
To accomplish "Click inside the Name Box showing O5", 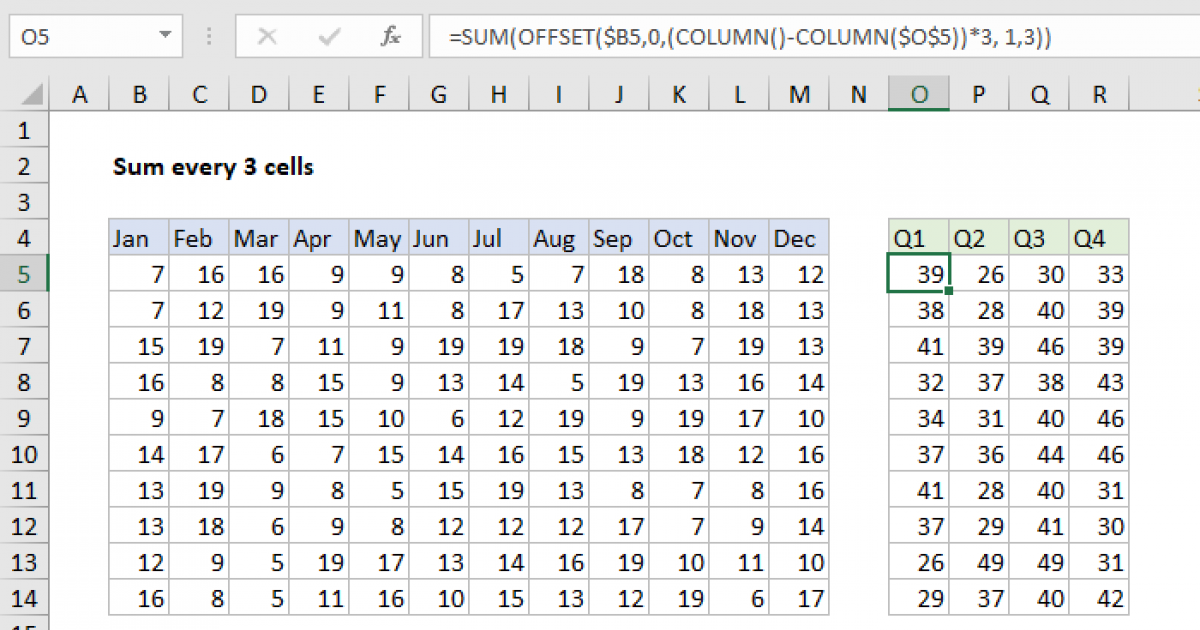I will (80, 37).
